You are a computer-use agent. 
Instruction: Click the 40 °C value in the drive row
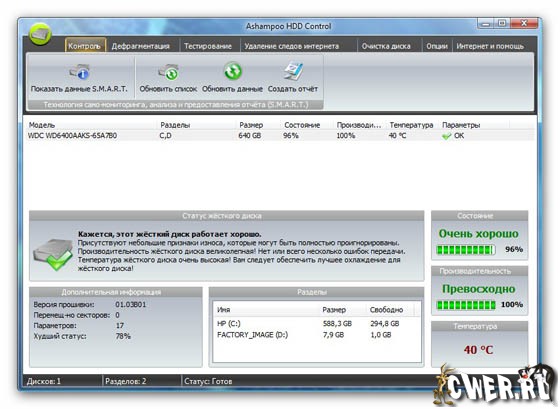[x=398, y=136]
